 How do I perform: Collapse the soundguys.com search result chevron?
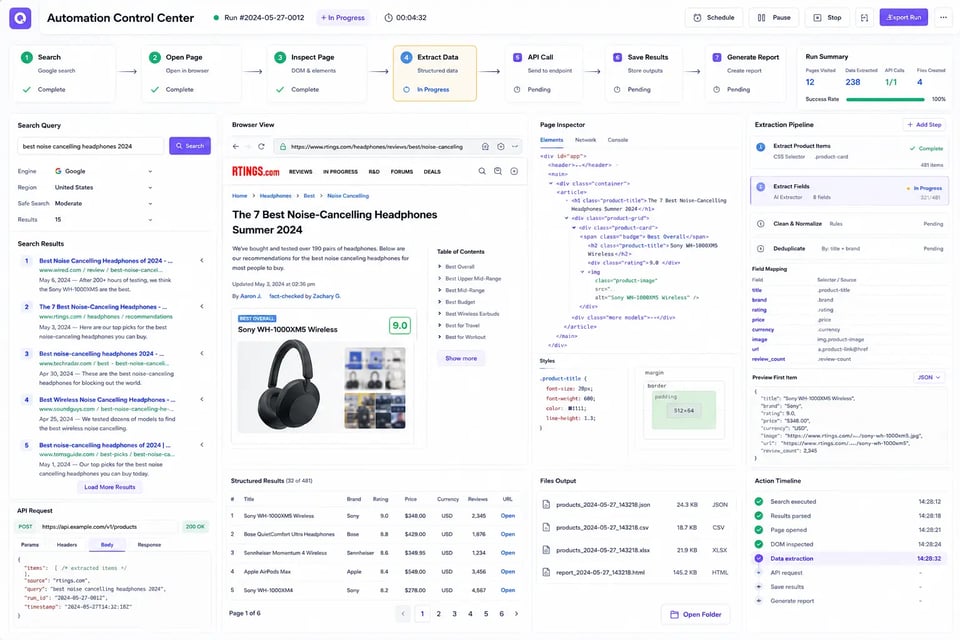click(202, 399)
